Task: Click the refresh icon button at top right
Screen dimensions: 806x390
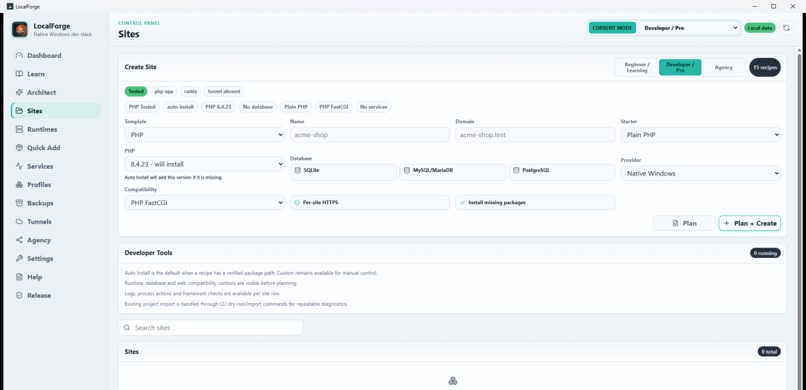Action: (x=786, y=28)
